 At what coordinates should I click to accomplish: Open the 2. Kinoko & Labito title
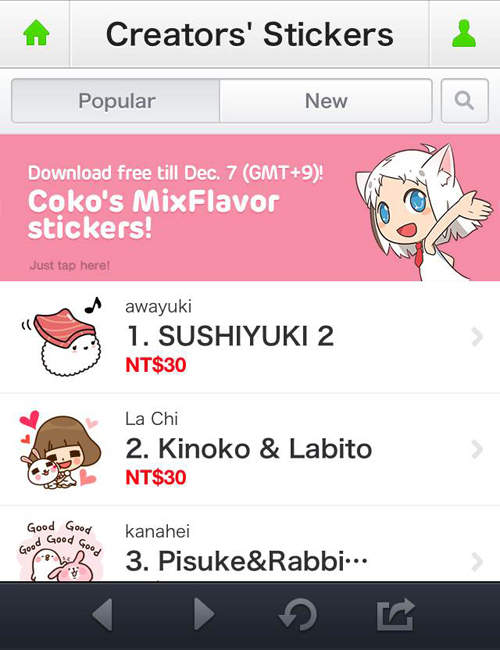point(249,448)
